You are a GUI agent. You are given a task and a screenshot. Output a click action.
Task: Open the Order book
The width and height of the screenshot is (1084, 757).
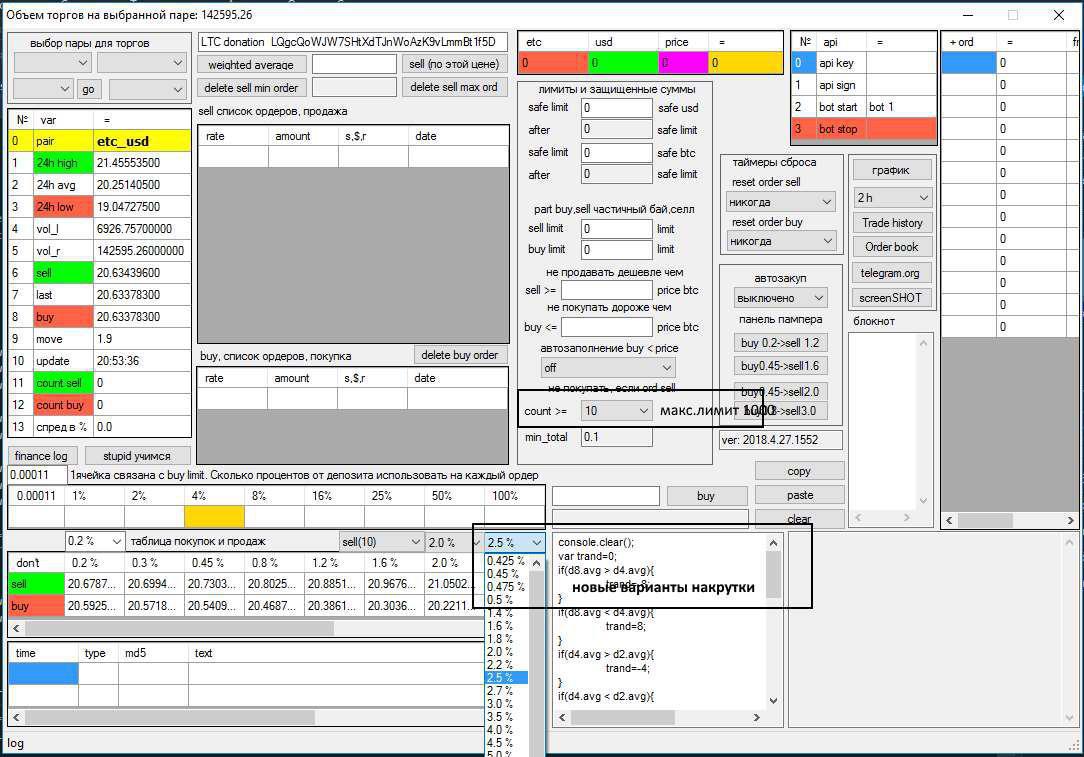(892, 247)
